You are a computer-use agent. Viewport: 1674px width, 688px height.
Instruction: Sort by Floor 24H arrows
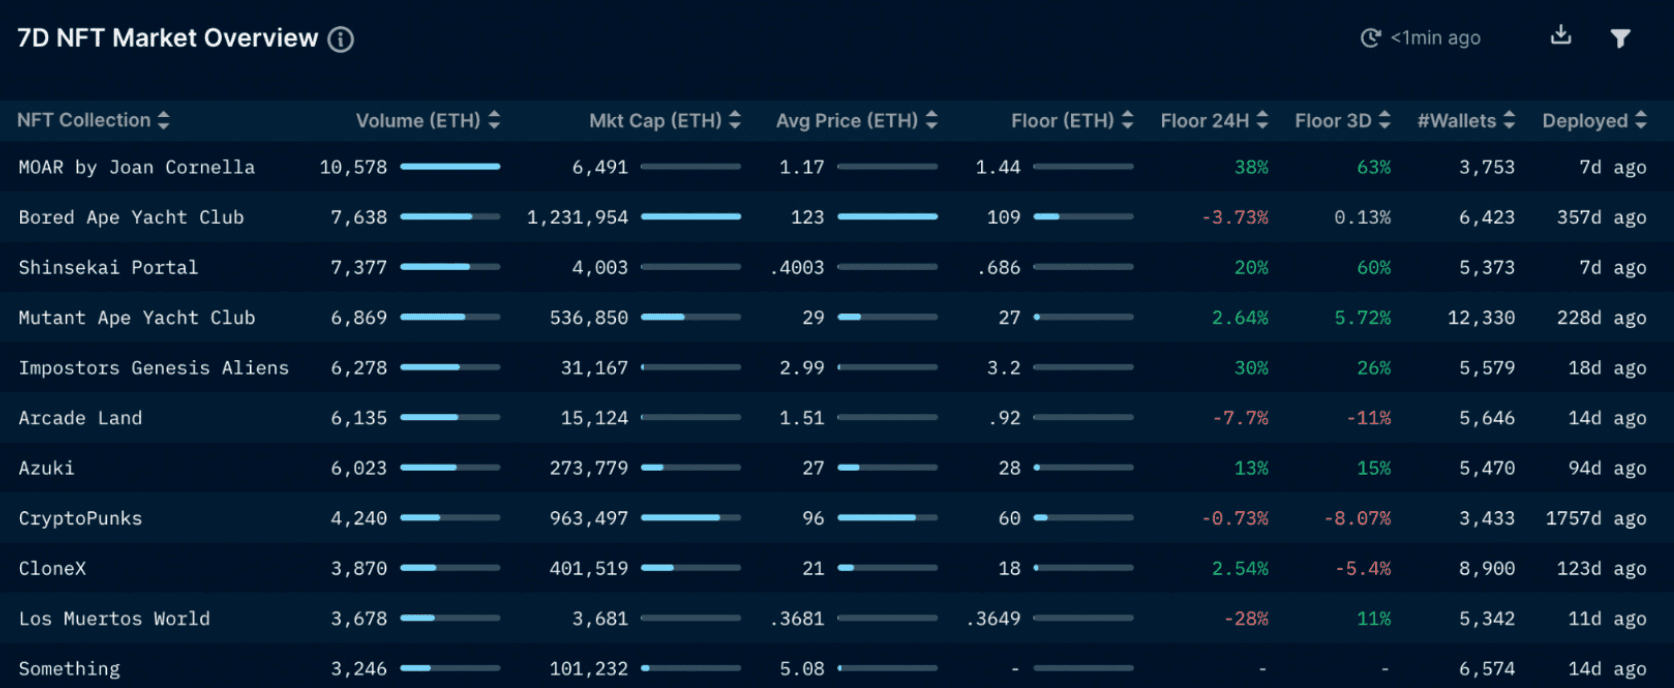[1262, 121]
